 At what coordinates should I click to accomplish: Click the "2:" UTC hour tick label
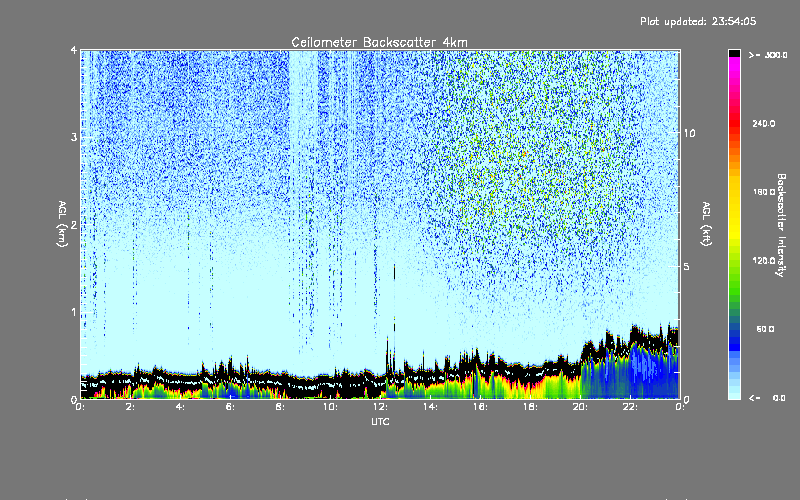click(131, 407)
